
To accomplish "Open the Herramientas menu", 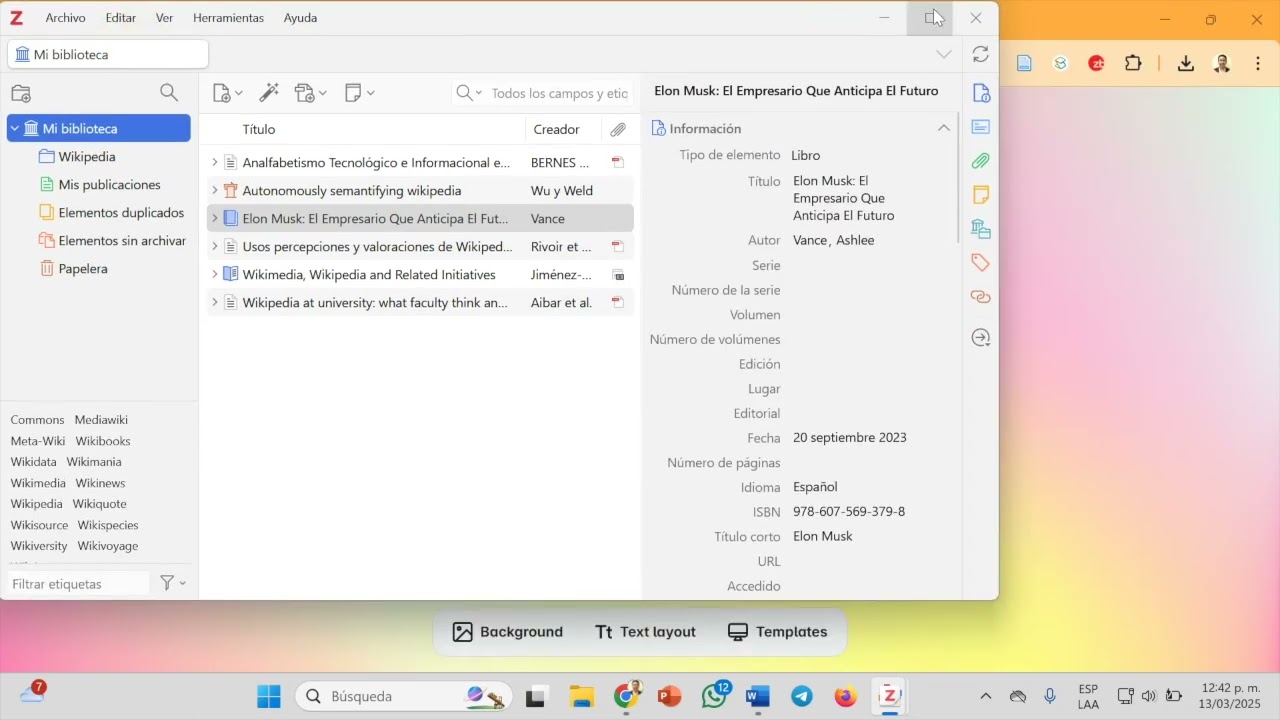I will (x=228, y=18).
